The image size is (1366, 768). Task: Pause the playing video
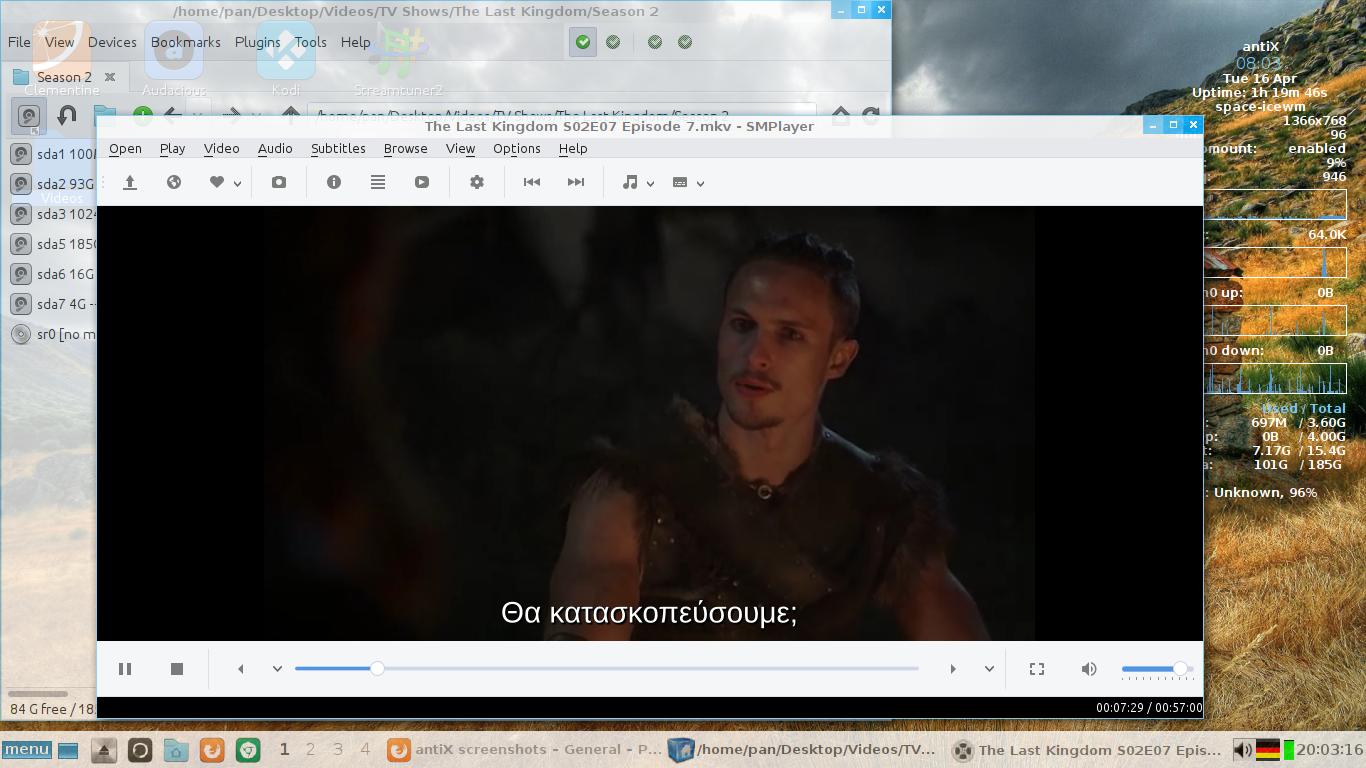(x=125, y=669)
